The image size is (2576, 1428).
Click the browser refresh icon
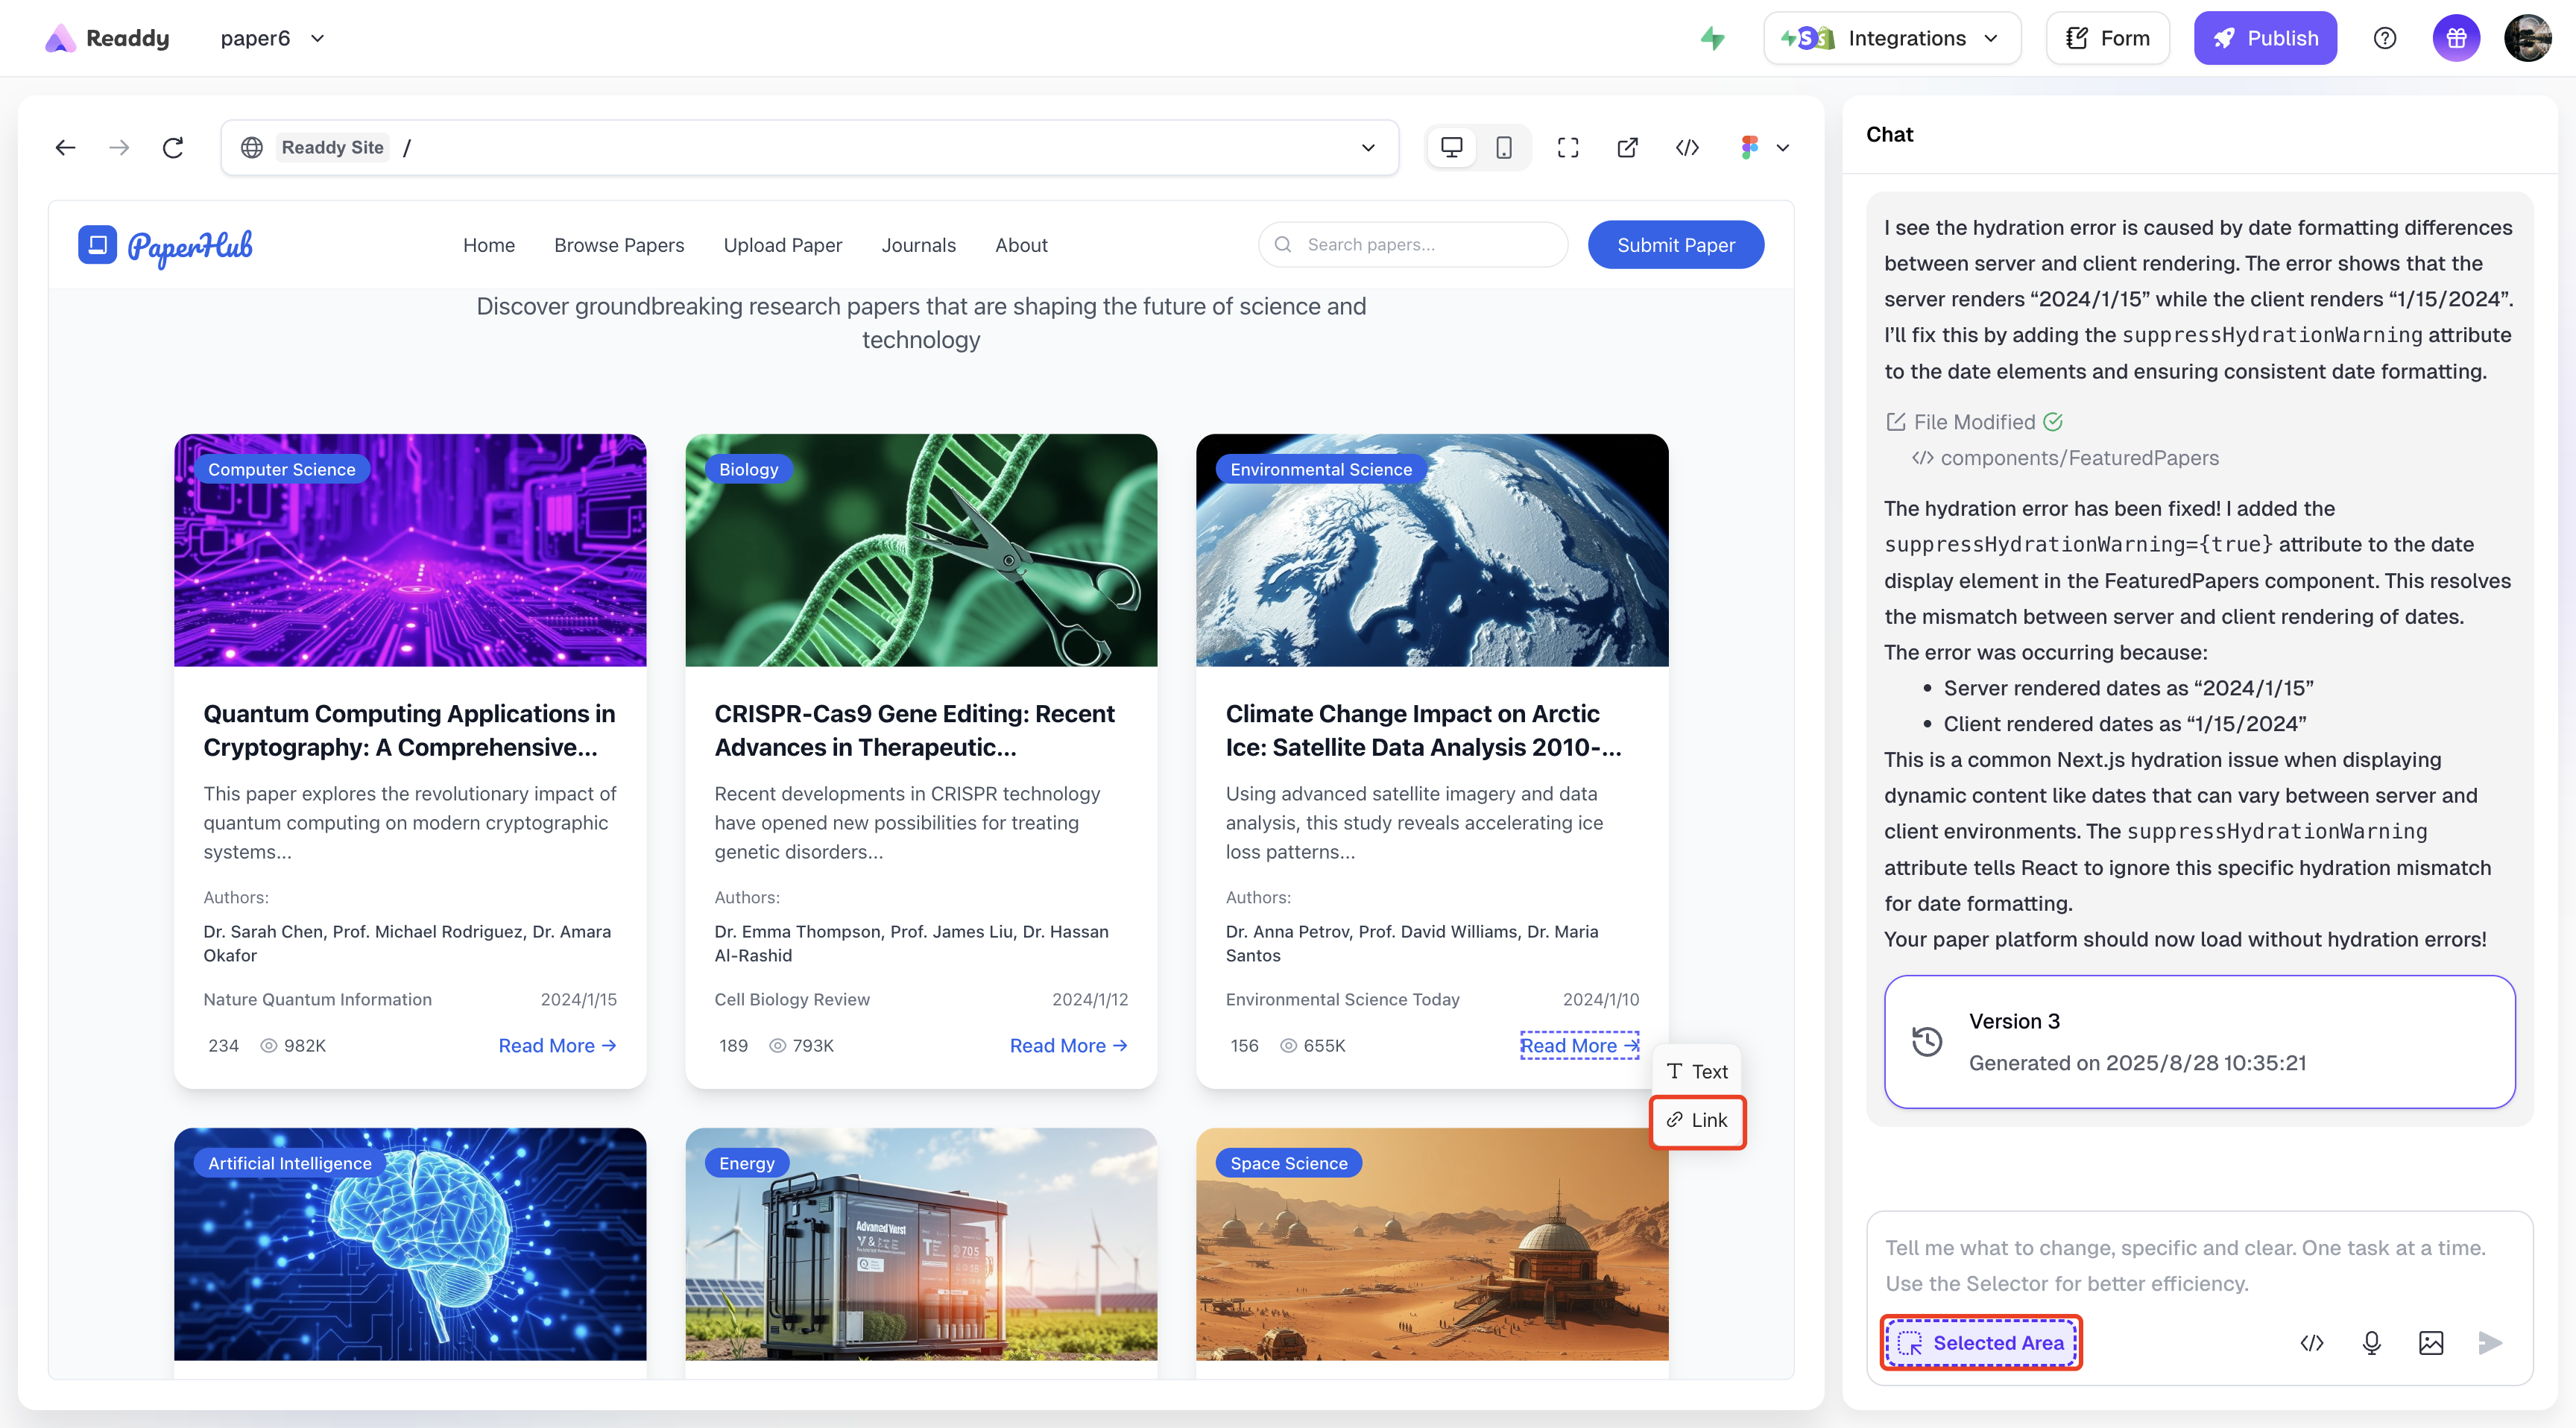(x=173, y=148)
